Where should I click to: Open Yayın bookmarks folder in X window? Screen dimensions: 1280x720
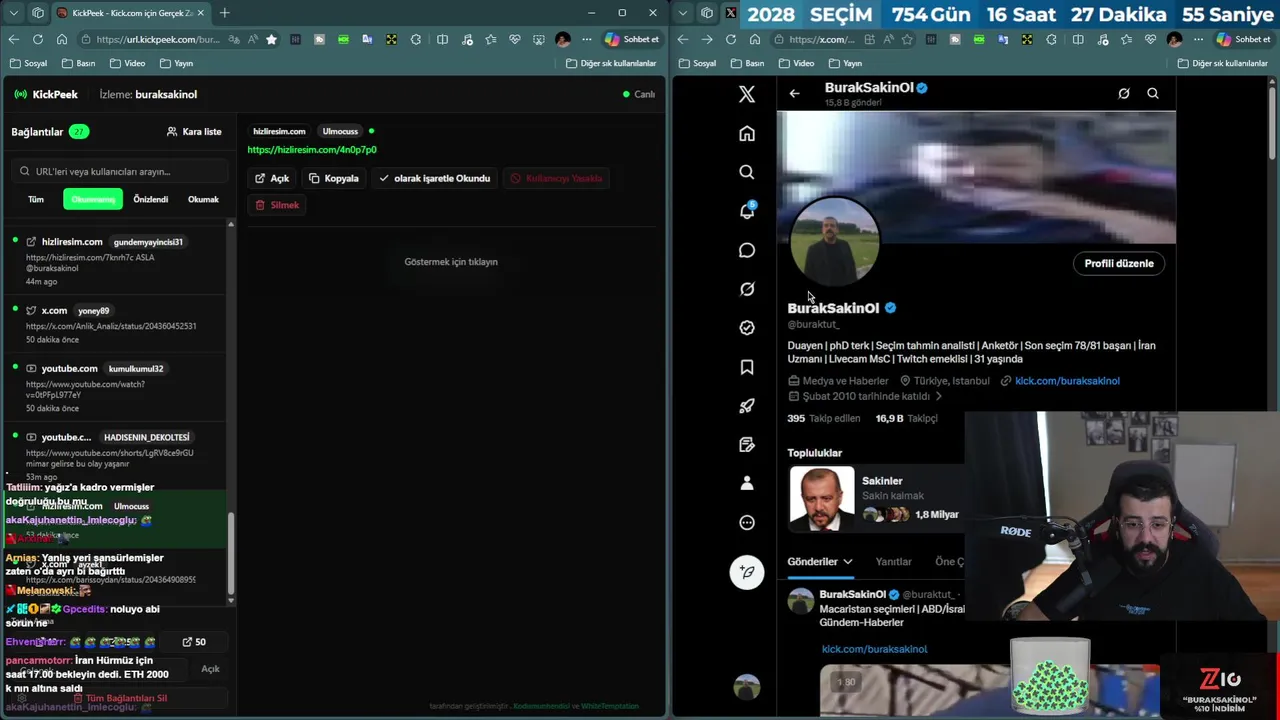click(845, 63)
